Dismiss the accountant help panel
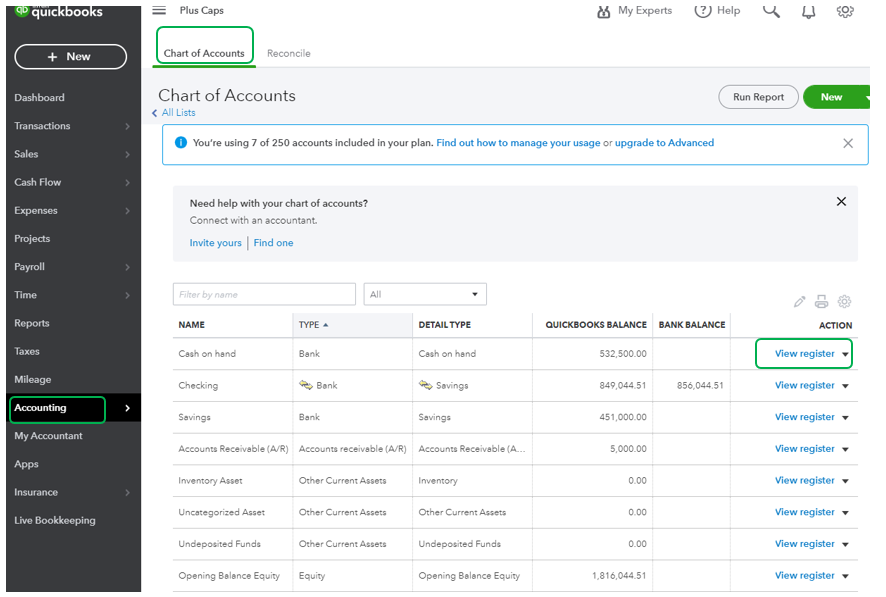The width and height of the screenshot is (886, 597). [841, 202]
